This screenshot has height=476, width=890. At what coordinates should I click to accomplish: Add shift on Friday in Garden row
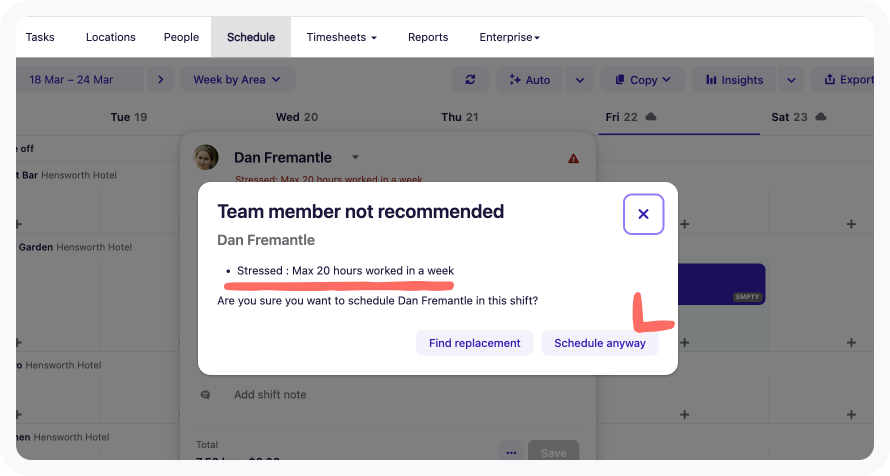[685, 343]
